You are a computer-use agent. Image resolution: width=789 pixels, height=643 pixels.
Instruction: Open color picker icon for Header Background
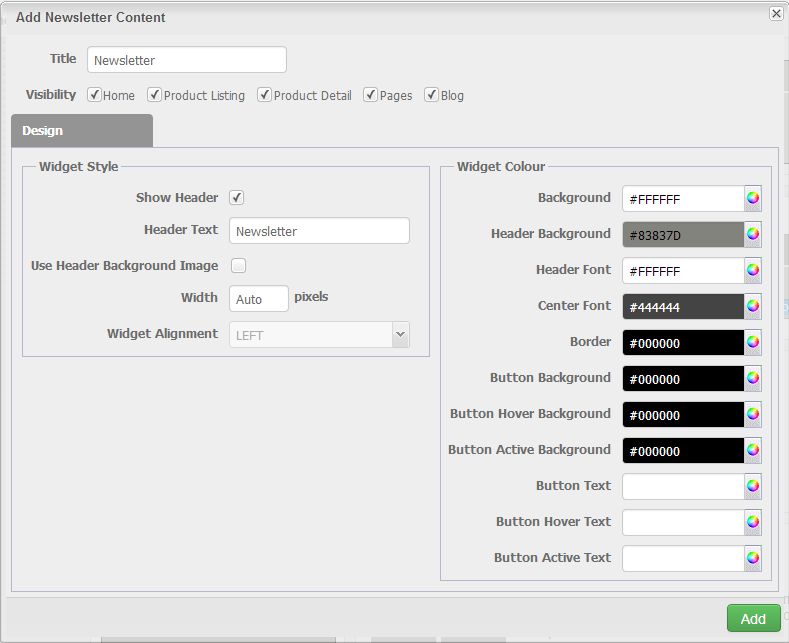click(752, 234)
